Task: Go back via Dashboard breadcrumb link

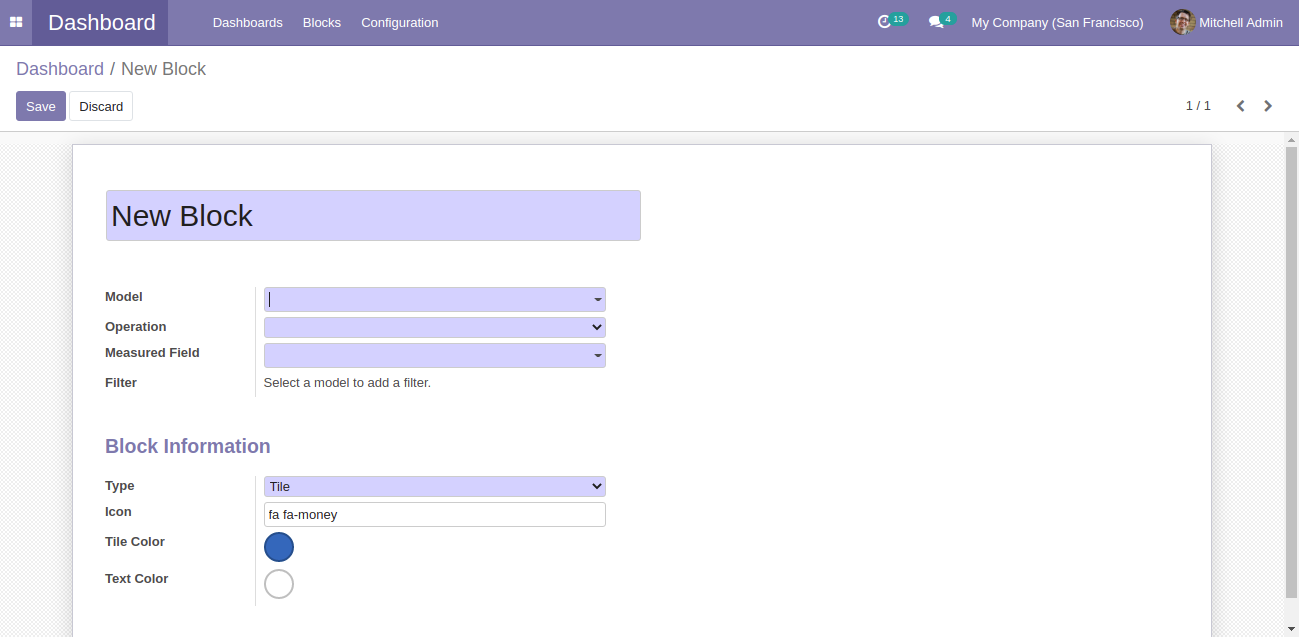Action: point(60,69)
